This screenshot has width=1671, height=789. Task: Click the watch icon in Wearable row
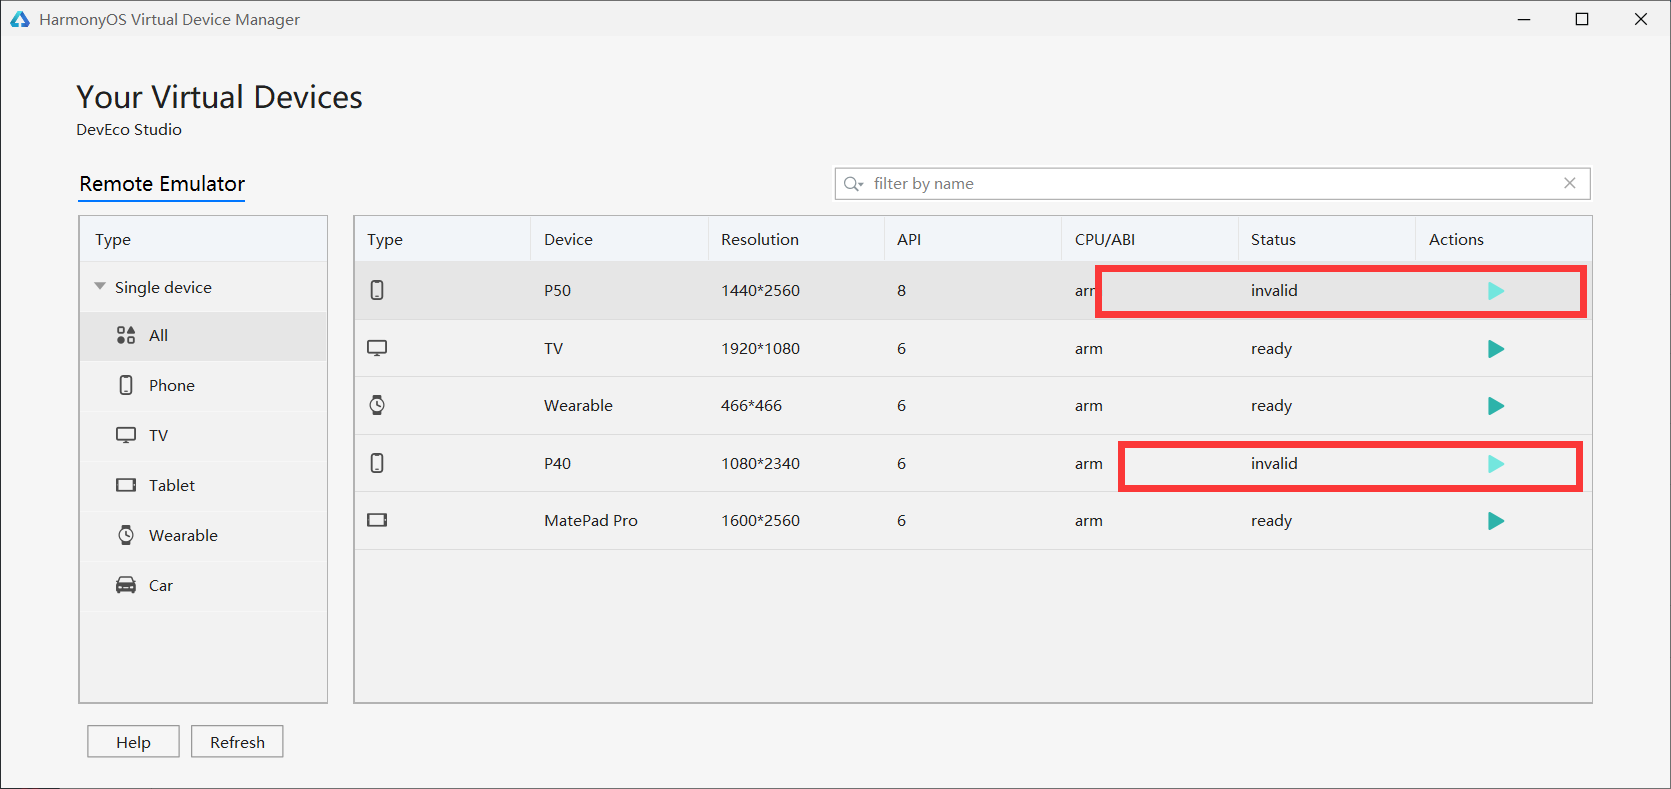point(377,405)
